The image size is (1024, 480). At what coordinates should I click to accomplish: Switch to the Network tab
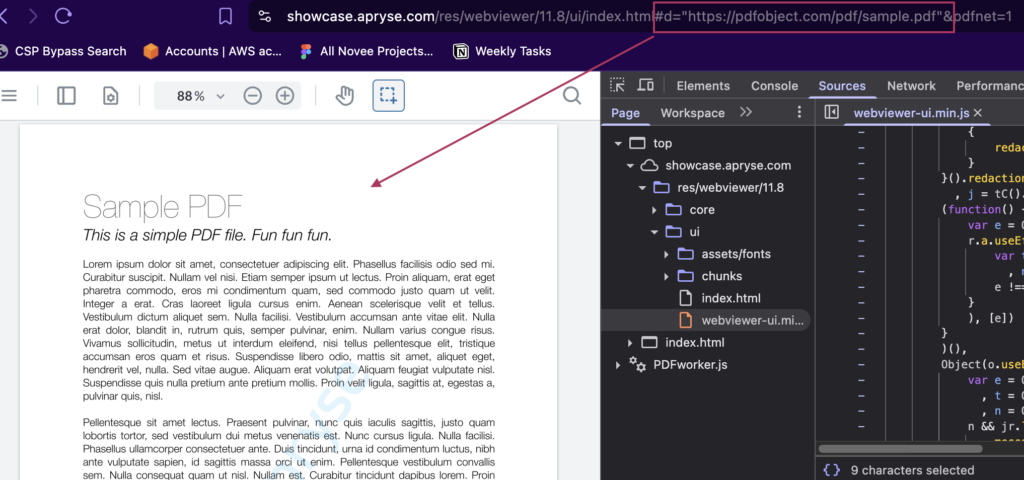click(911, 86)
